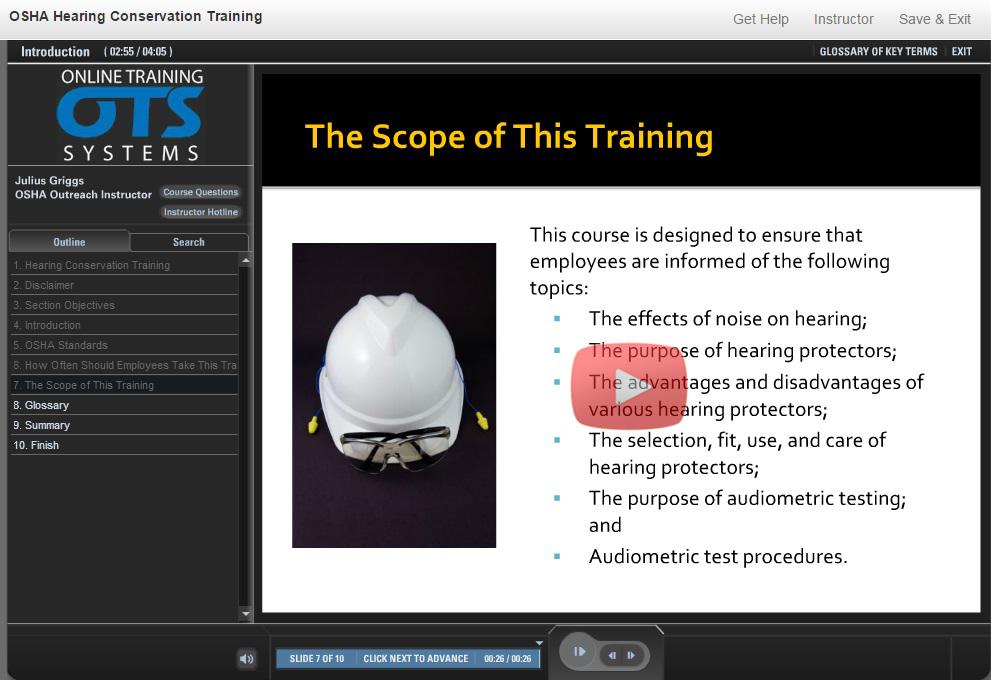991x680 pixels.
Task: Click the previous-frame arrow icon
Action: [x=612, y=655]
